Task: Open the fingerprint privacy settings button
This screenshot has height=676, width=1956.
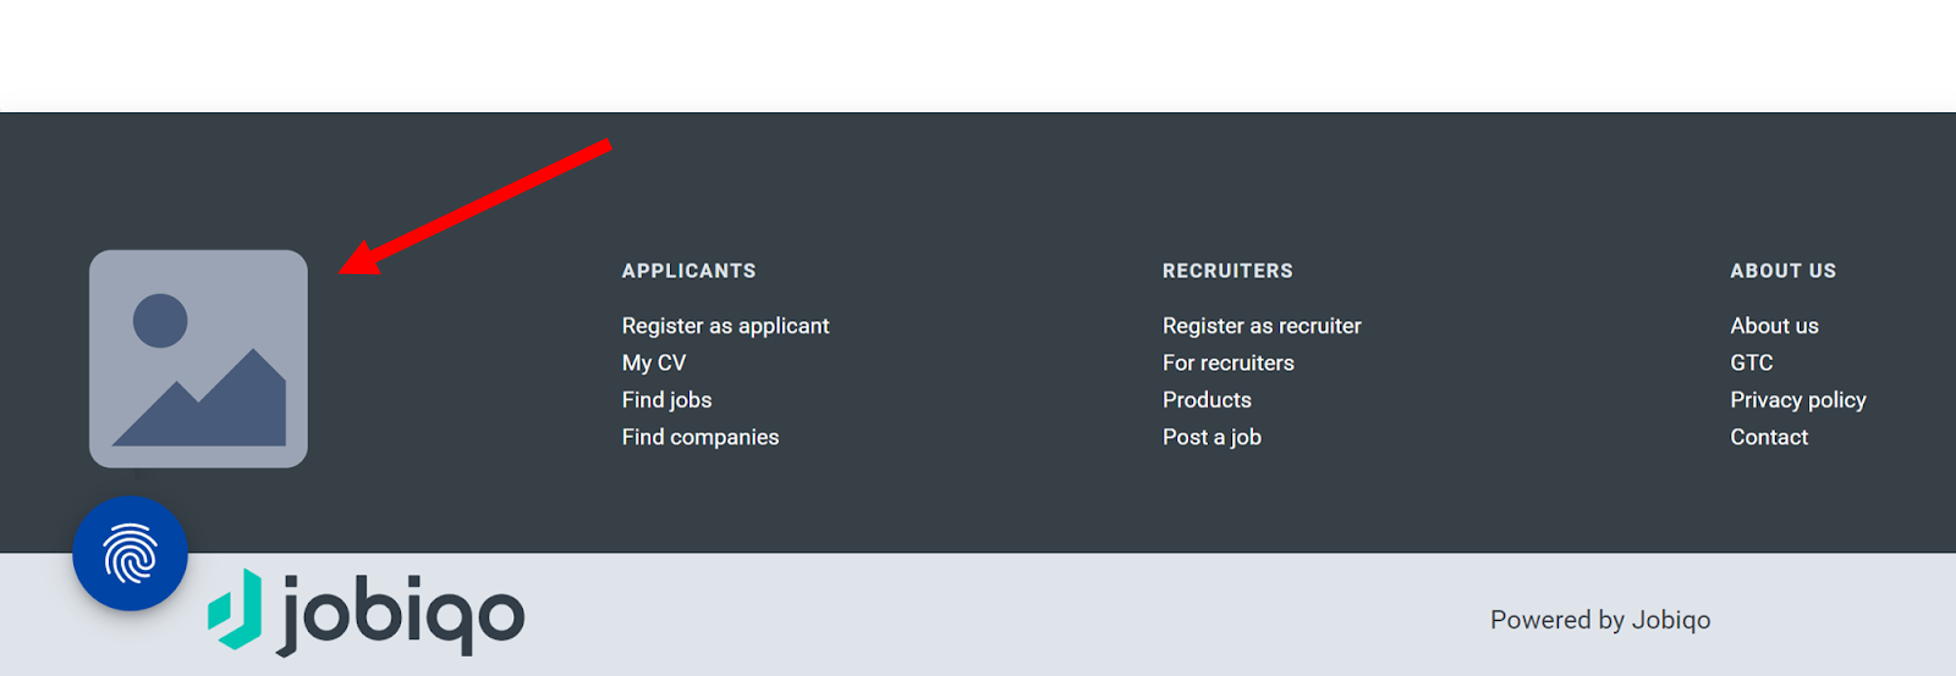Action: 130,553
